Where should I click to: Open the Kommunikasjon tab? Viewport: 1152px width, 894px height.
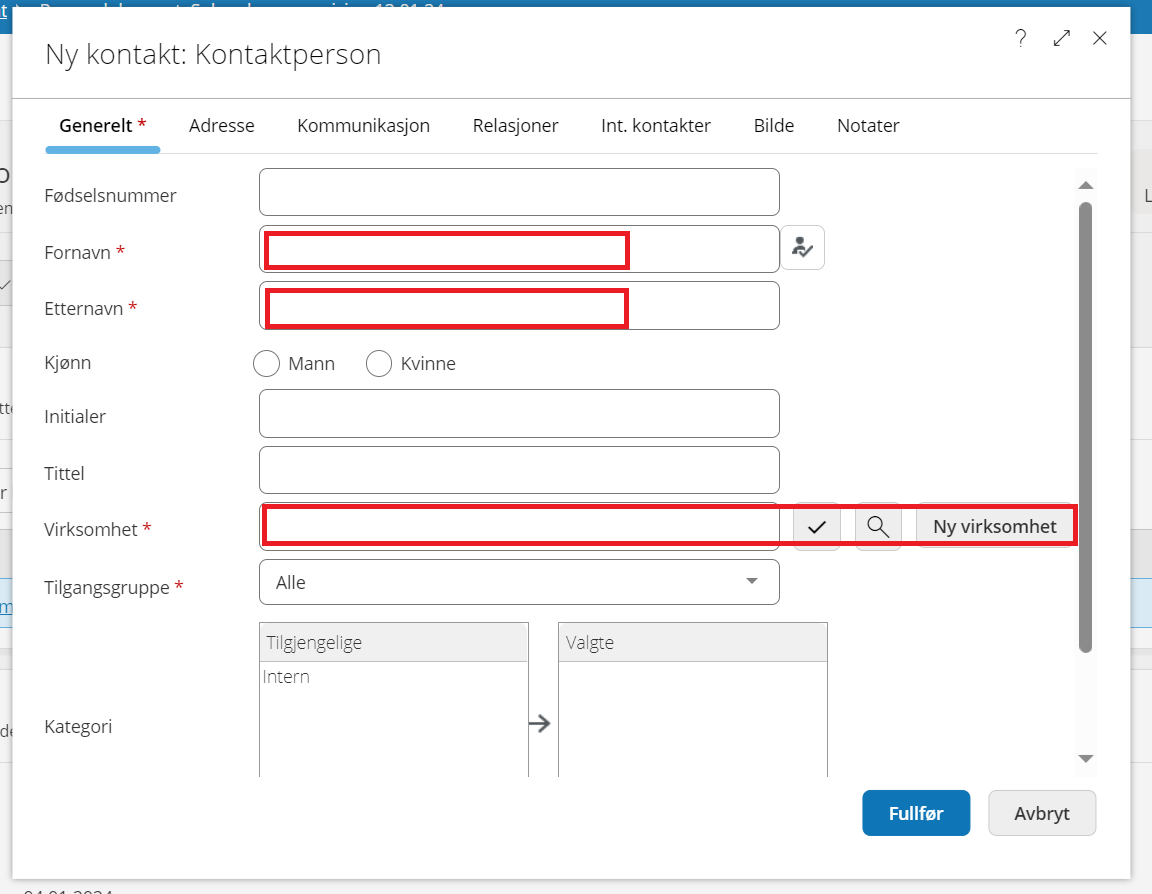[x=363, y=126]
